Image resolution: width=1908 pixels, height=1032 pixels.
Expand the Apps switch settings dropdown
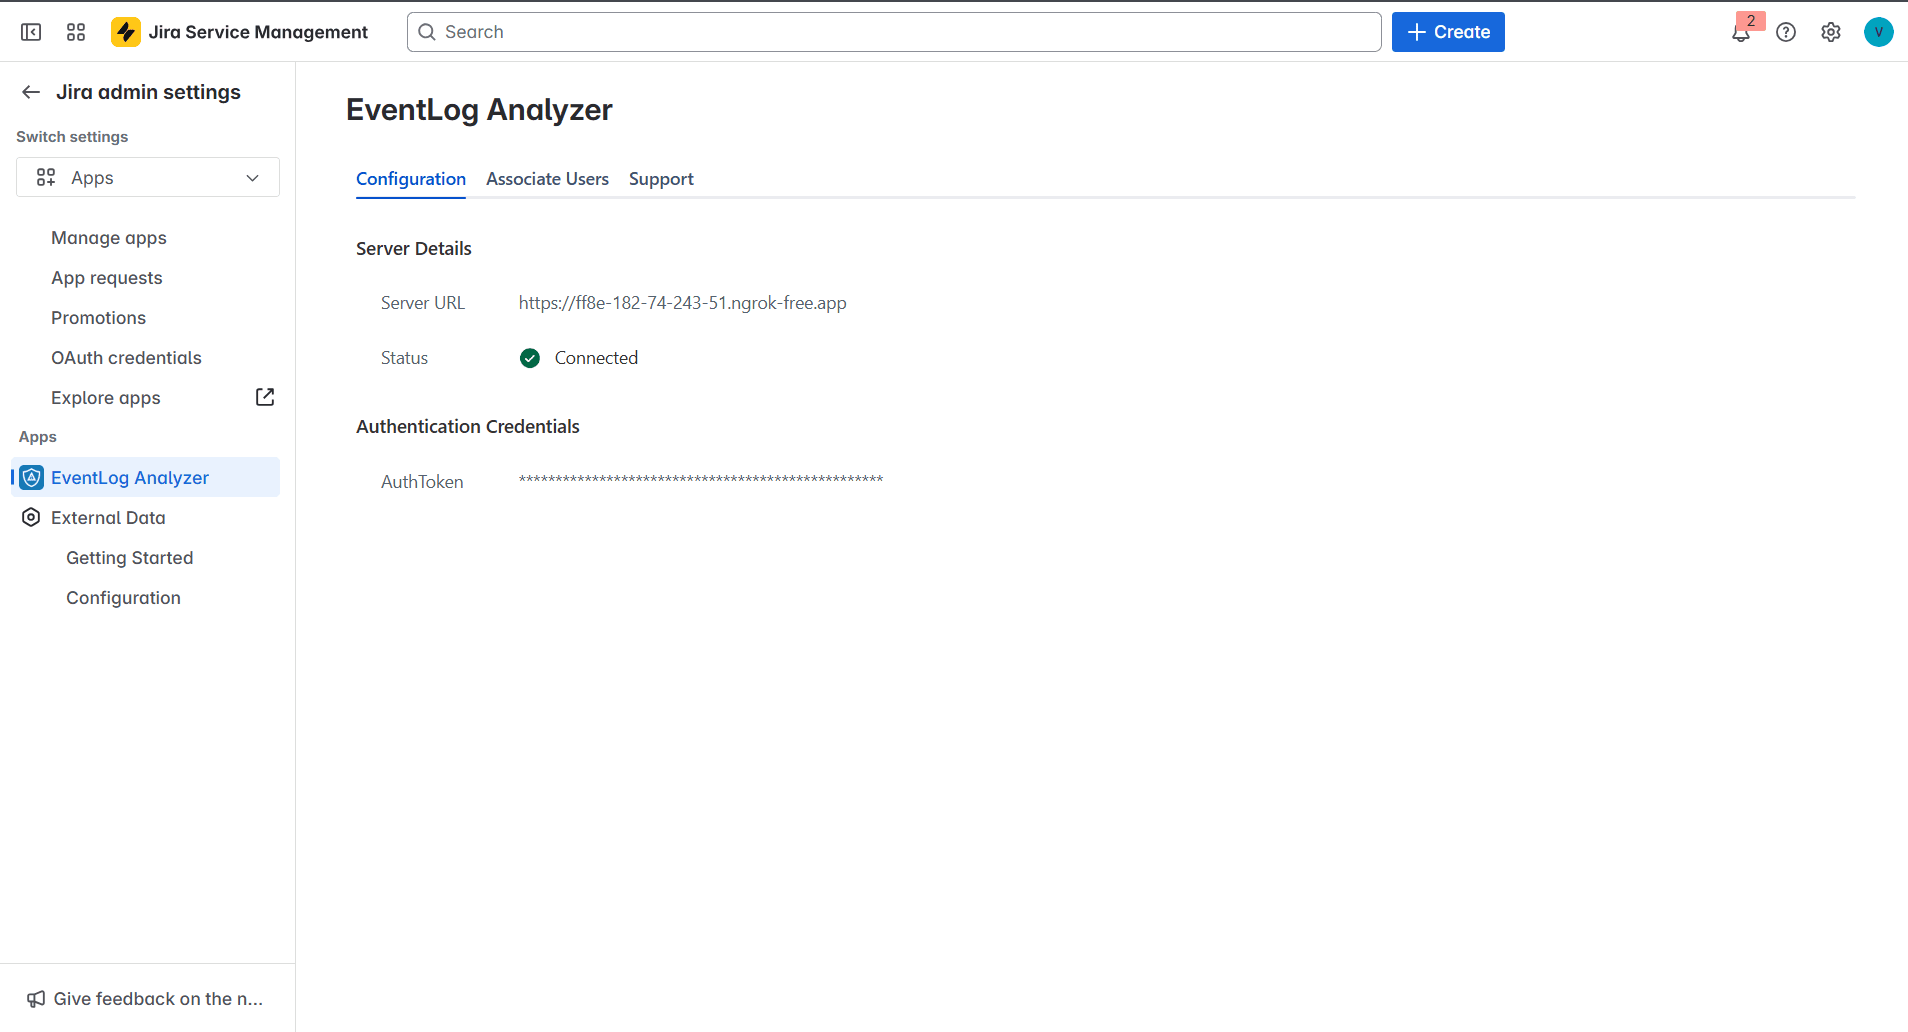148,177
